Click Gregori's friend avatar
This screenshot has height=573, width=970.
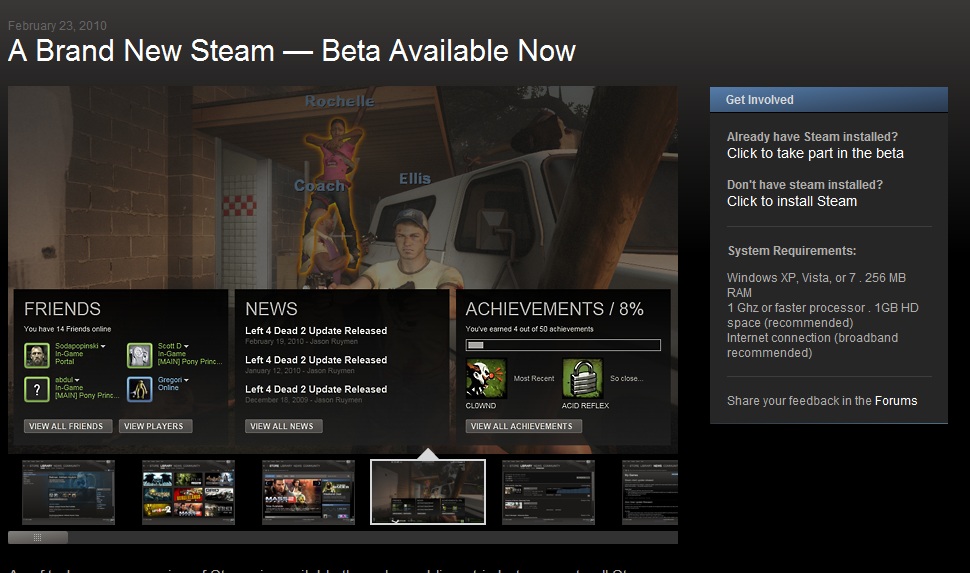[x=139, y=389]
